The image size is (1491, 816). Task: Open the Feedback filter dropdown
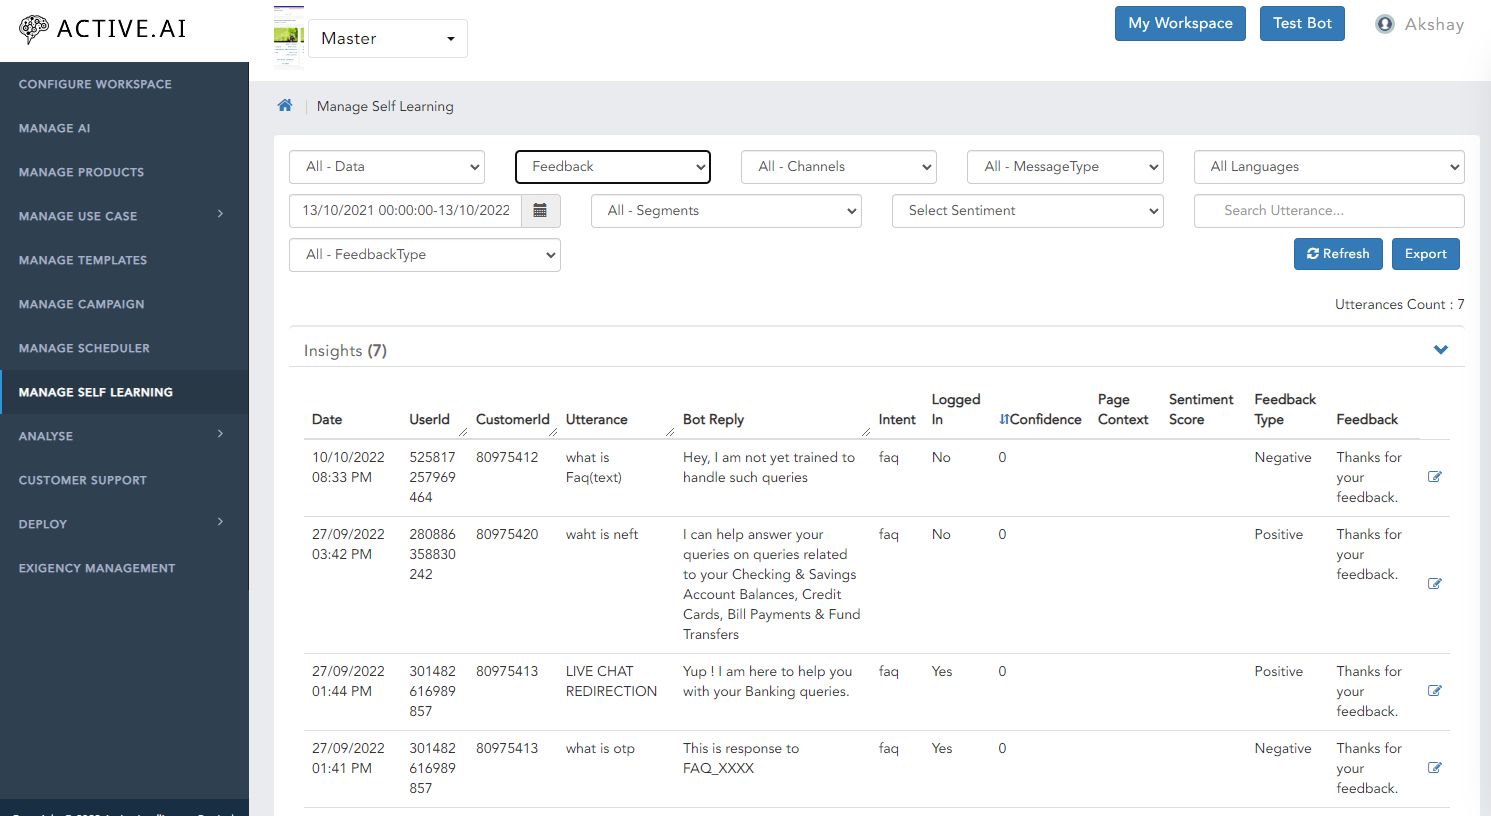pyautogui.click(x=613, y=167)
